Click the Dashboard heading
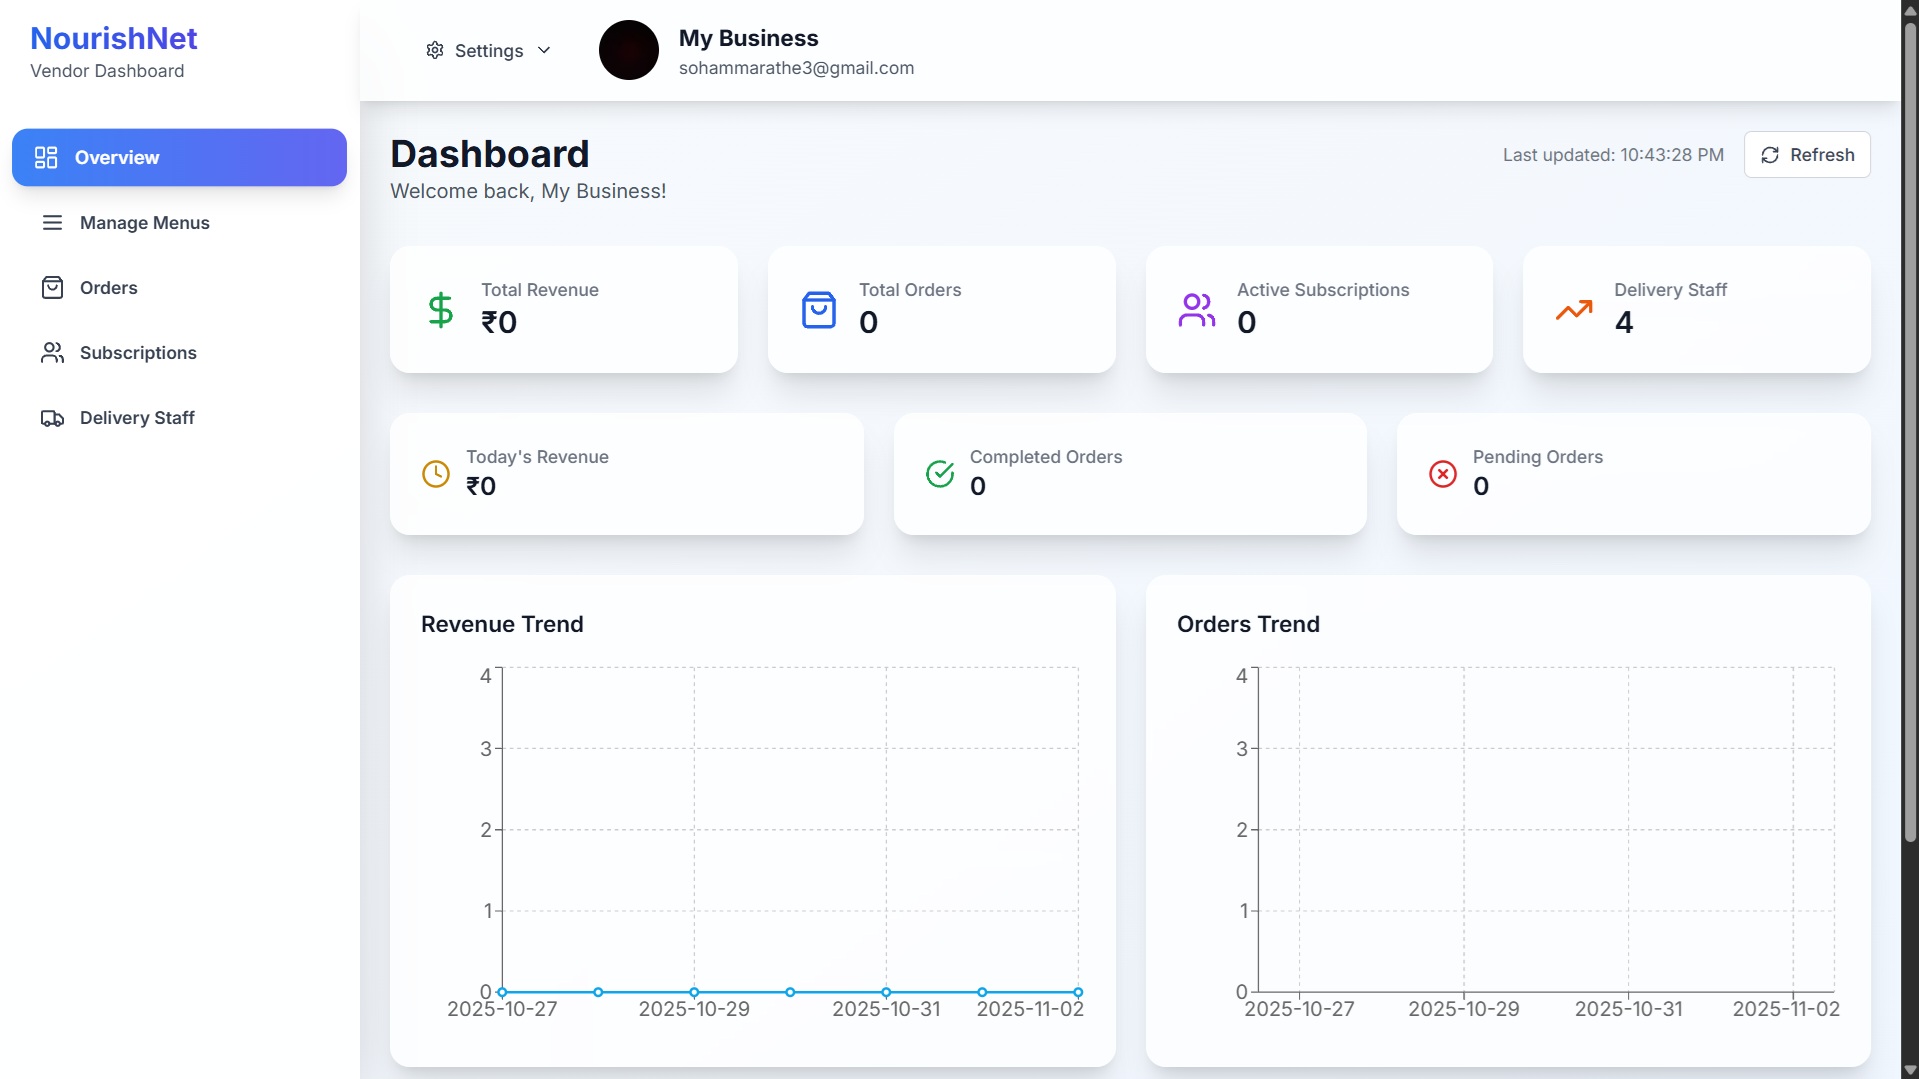This screenshot has width=1919, height=1079. click(490, 154)
